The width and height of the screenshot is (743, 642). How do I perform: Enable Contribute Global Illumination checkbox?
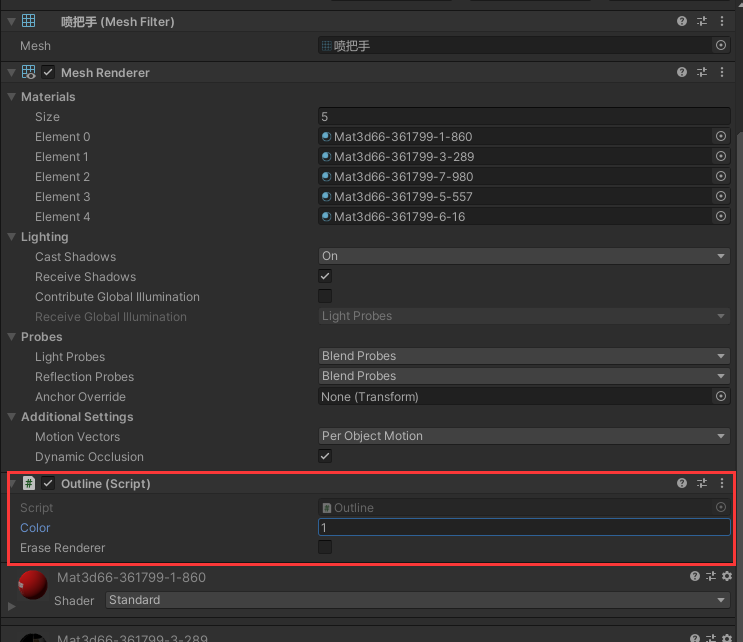[x=325, y=296]
